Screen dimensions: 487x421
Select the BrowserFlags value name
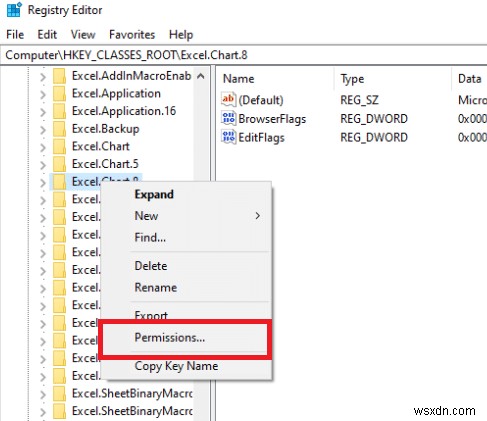pyautogui.click(x=272, y=119)
